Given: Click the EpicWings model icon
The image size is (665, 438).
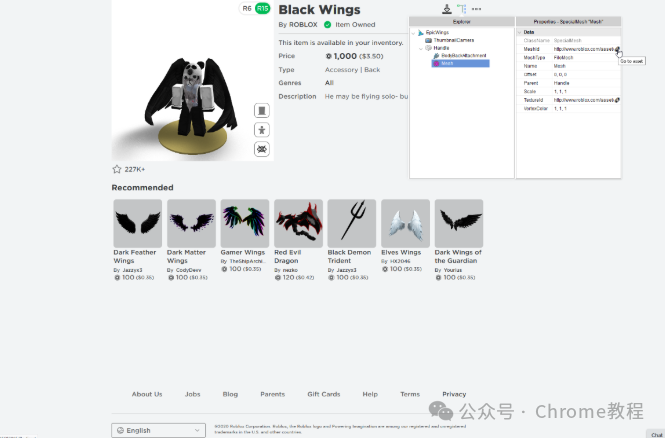Looking at the screenshot, I should (x=421, y=33).
